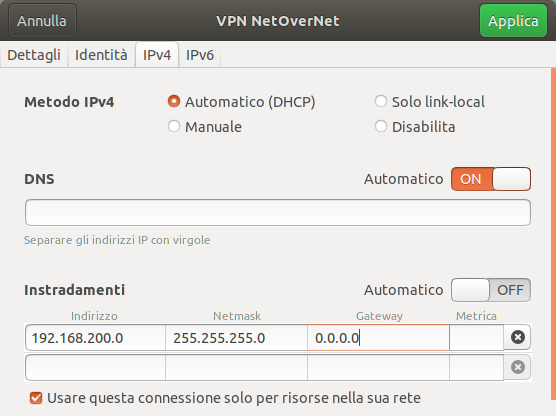The image size is (556, 416).
Task: Switch to the Identità tab
Action: (101, 55)
